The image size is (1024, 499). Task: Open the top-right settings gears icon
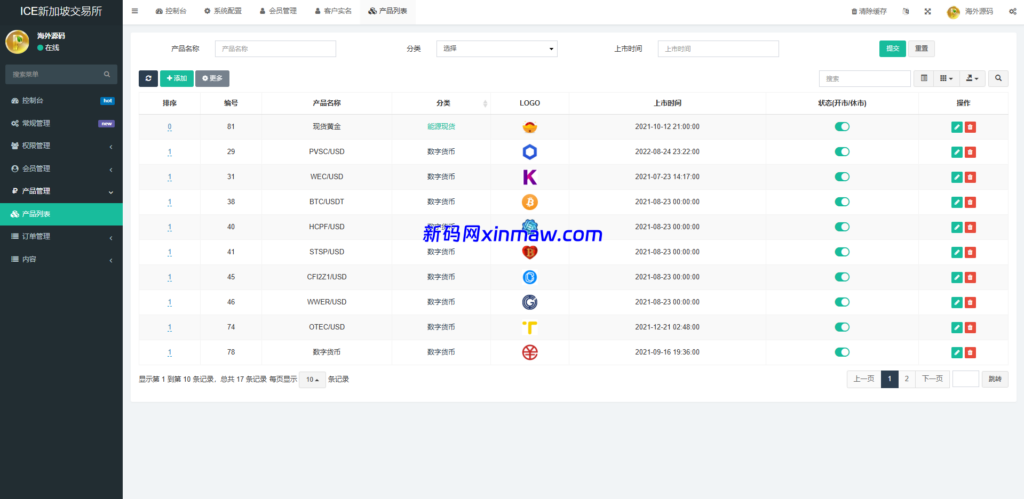(1012, 11)
